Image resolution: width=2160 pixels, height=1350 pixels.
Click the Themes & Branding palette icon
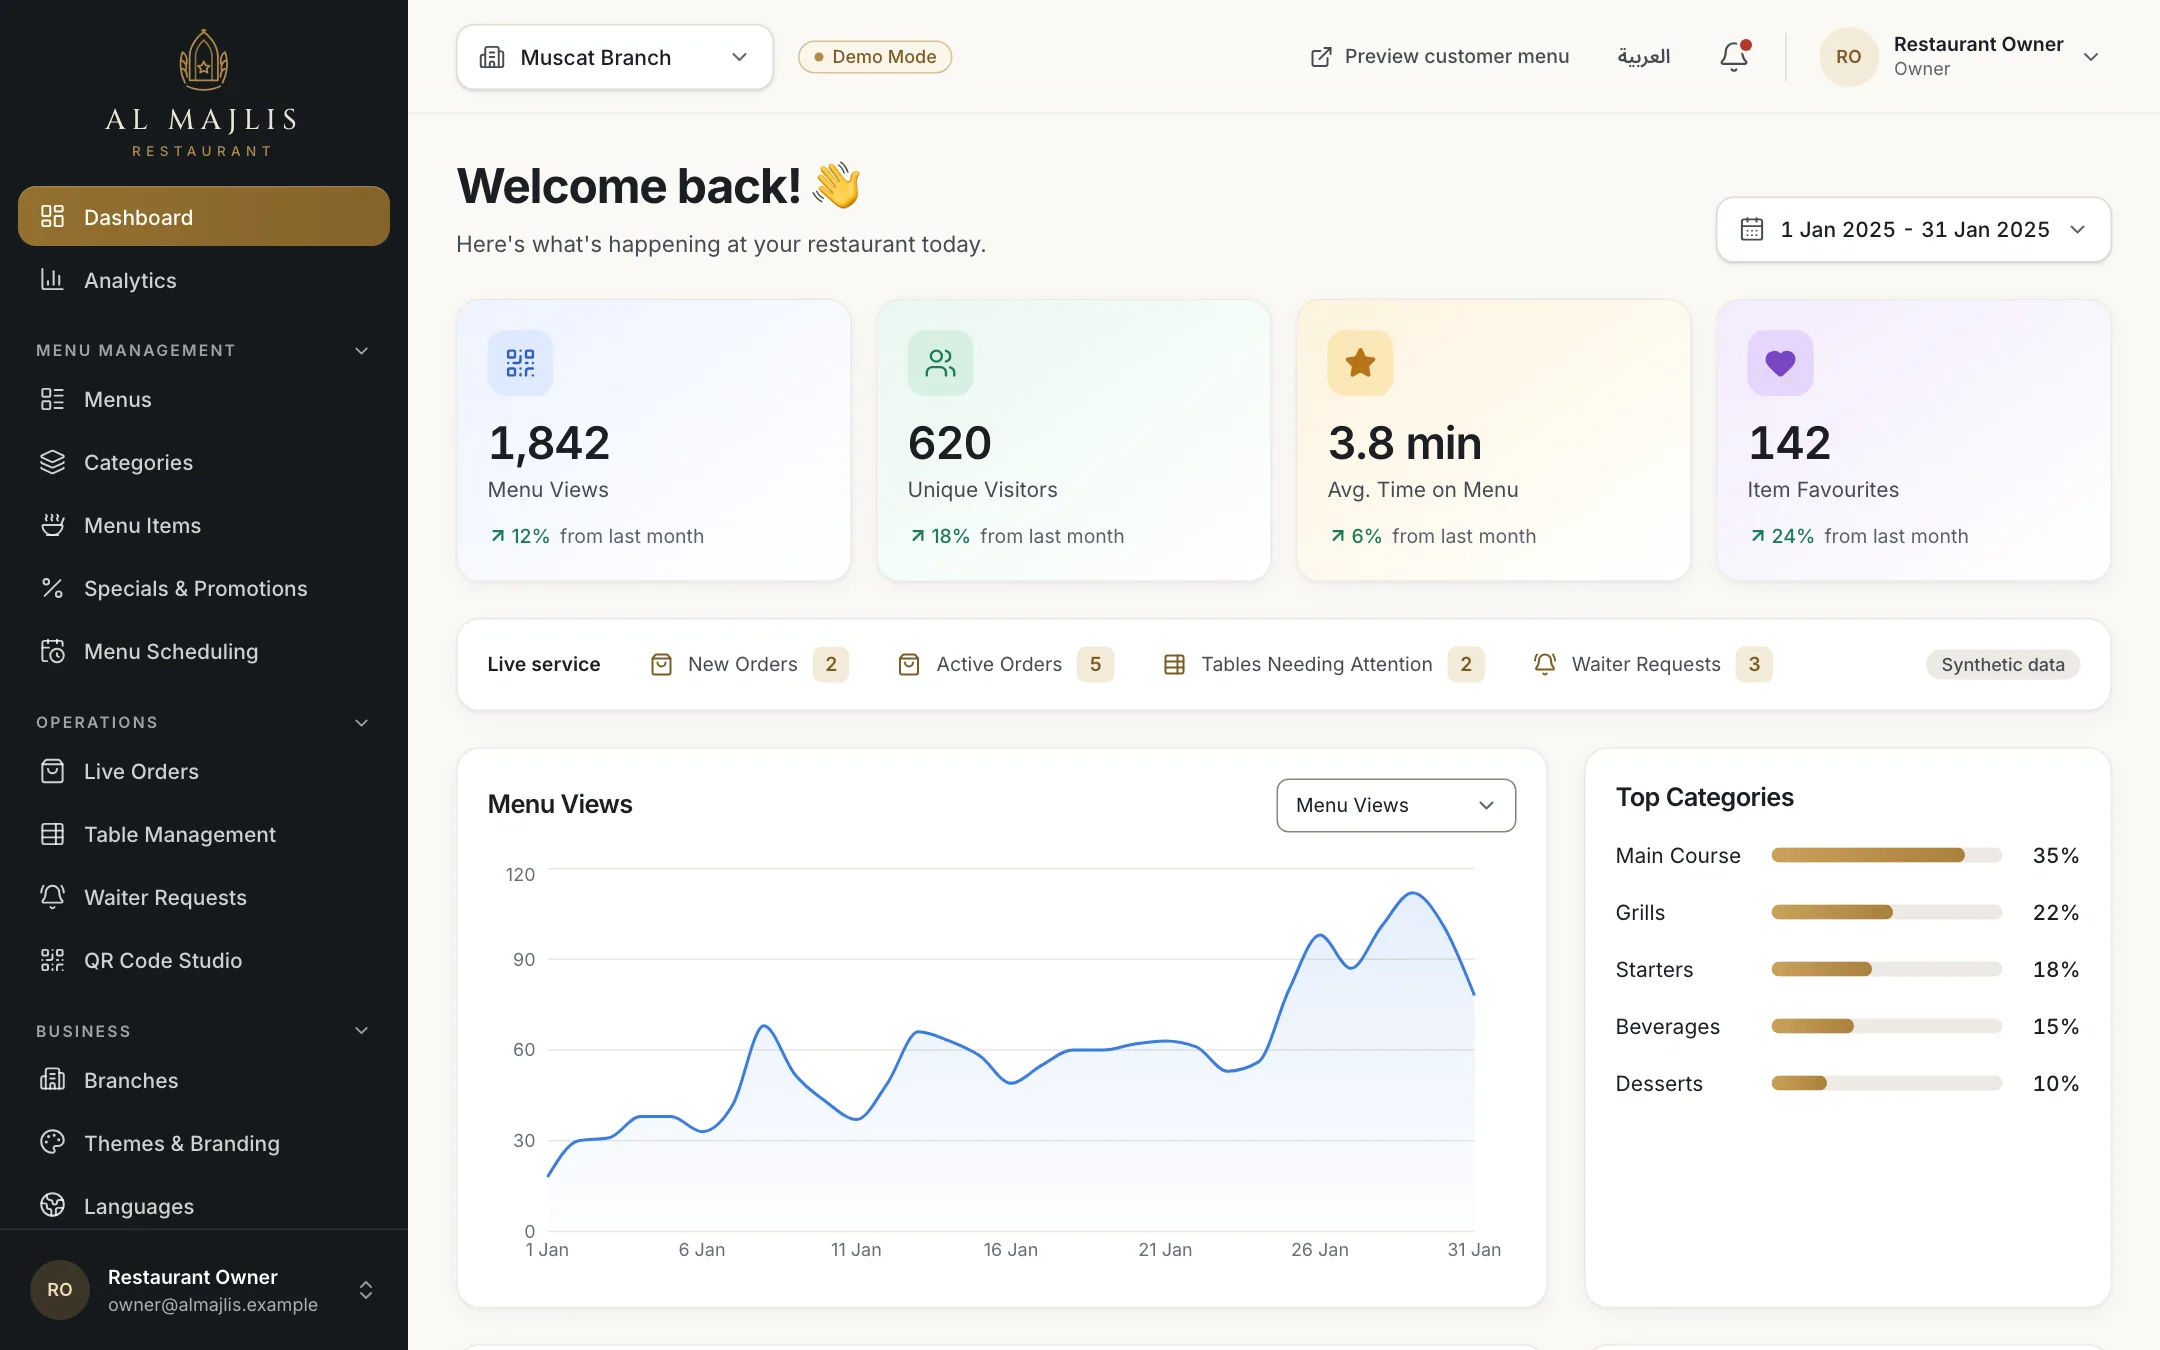point(52,1142)
